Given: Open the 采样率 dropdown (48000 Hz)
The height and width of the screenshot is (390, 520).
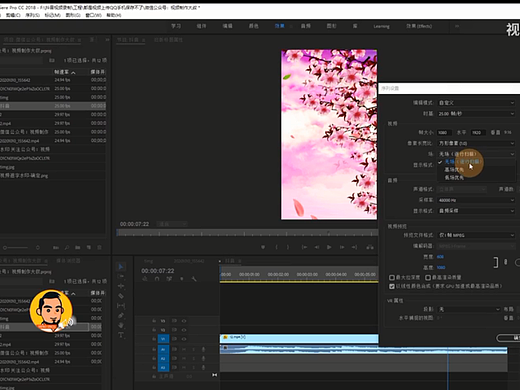Looking at the screenshot, I should pos(476,200).
